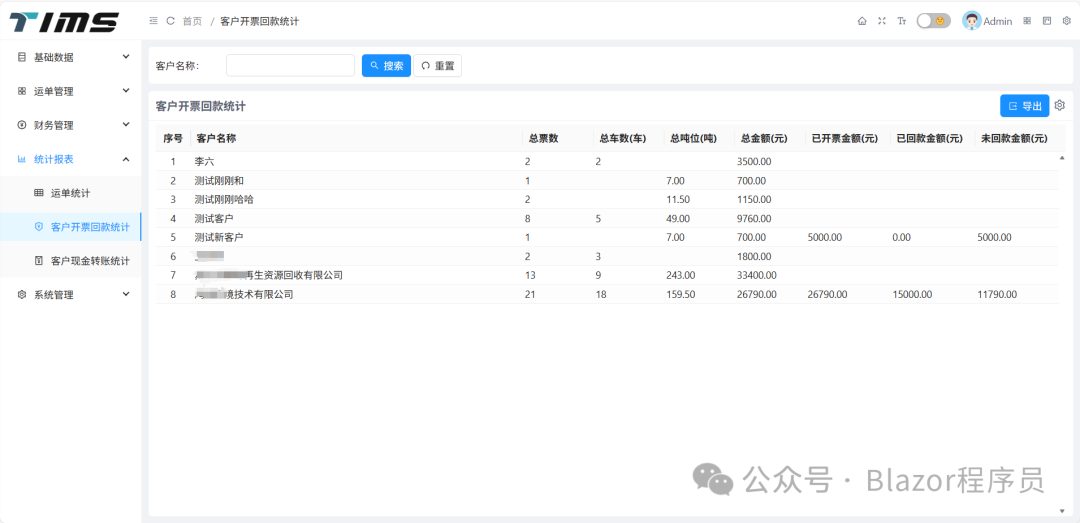Click 客户名称 column header

coord(355,139)
